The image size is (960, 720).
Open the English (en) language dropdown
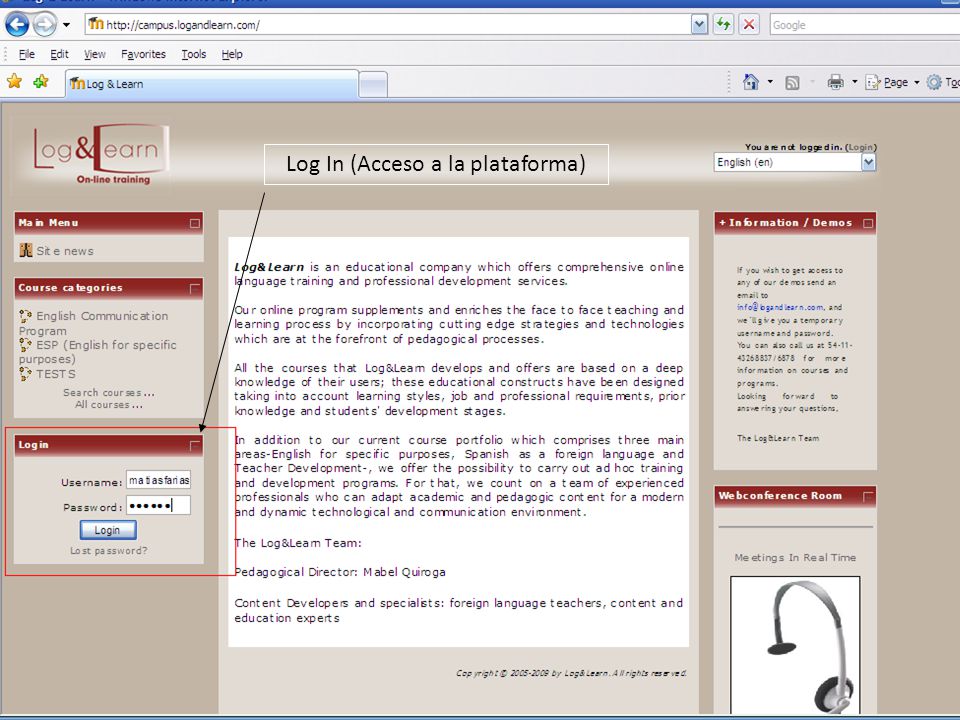point(795,162)
